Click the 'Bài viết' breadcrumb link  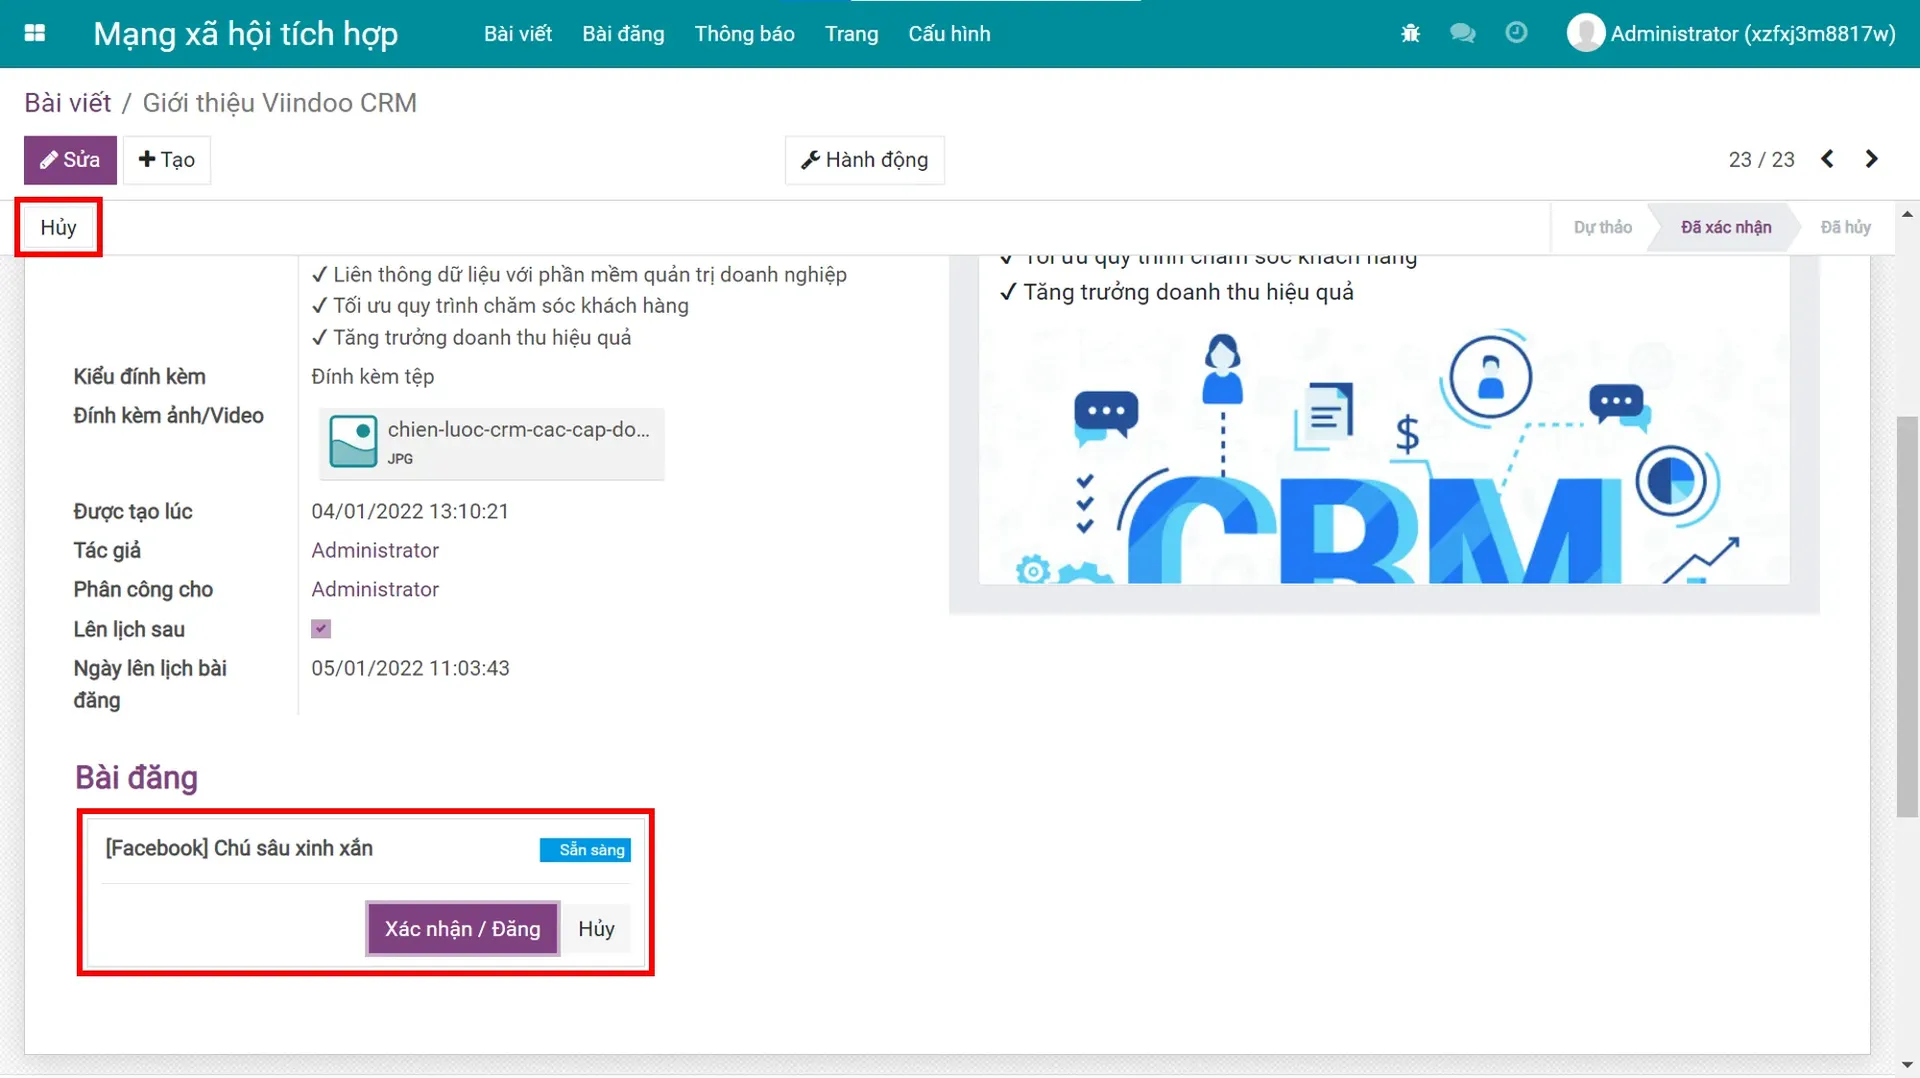pos(68,102)
